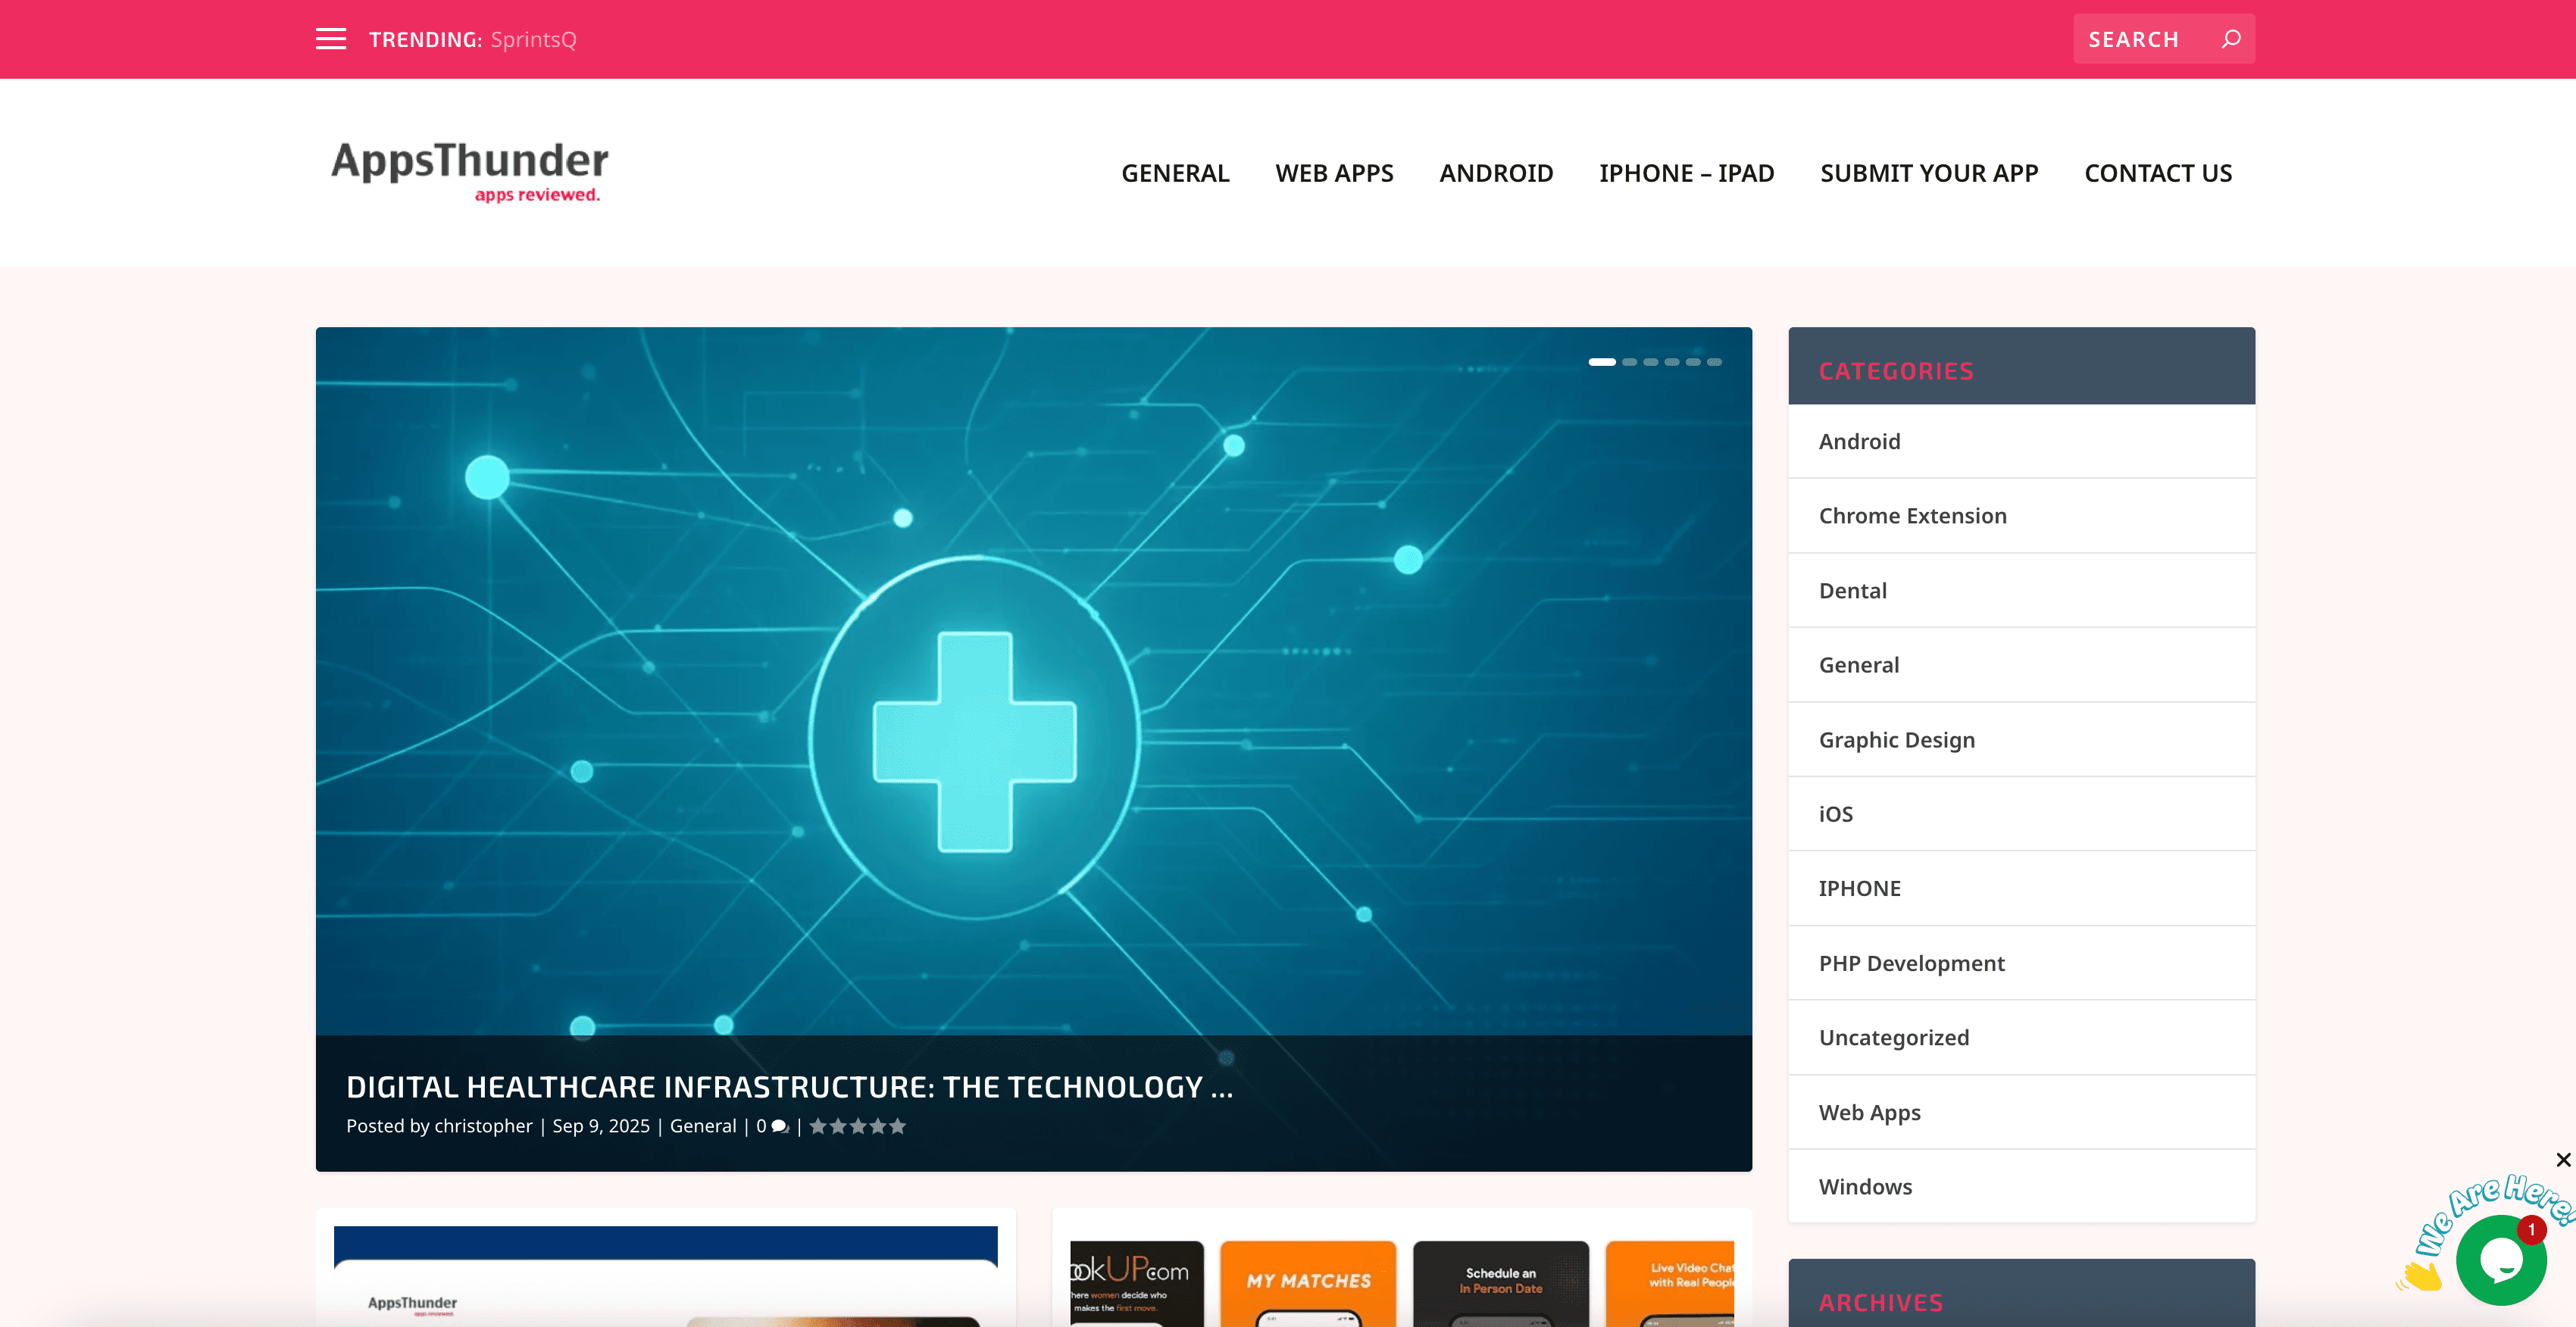Click the Categories widget heading
Viewport: 2576px width, 1327px height.
pos(1896,371)
